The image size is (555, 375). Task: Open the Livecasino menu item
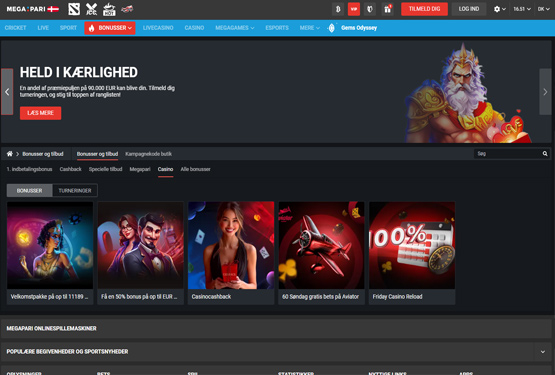point(158,28)
